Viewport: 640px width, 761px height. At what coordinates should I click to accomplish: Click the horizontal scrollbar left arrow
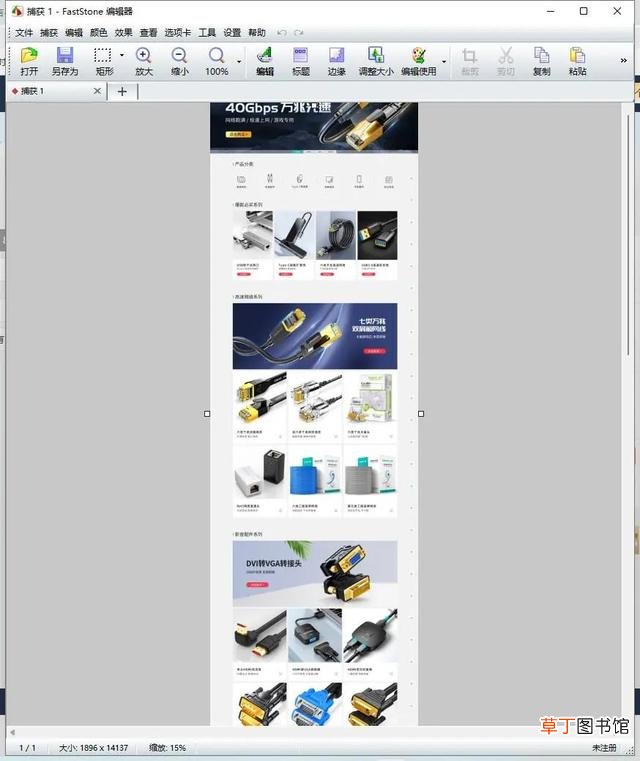click(x=13, y=732)
